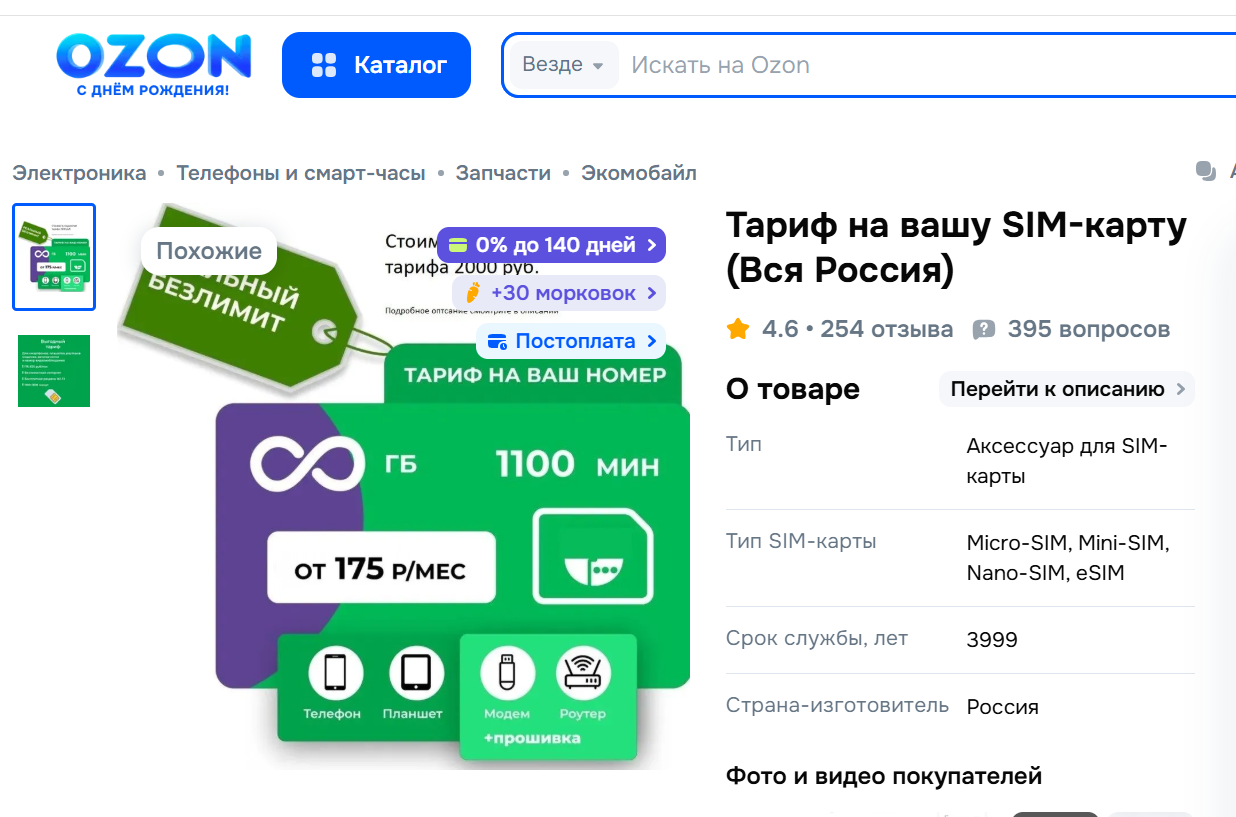The height and width of the screenshot is (817, 1236).
Task: Expand the Везде search scope dropdown
Action: (x=563, y=65)
